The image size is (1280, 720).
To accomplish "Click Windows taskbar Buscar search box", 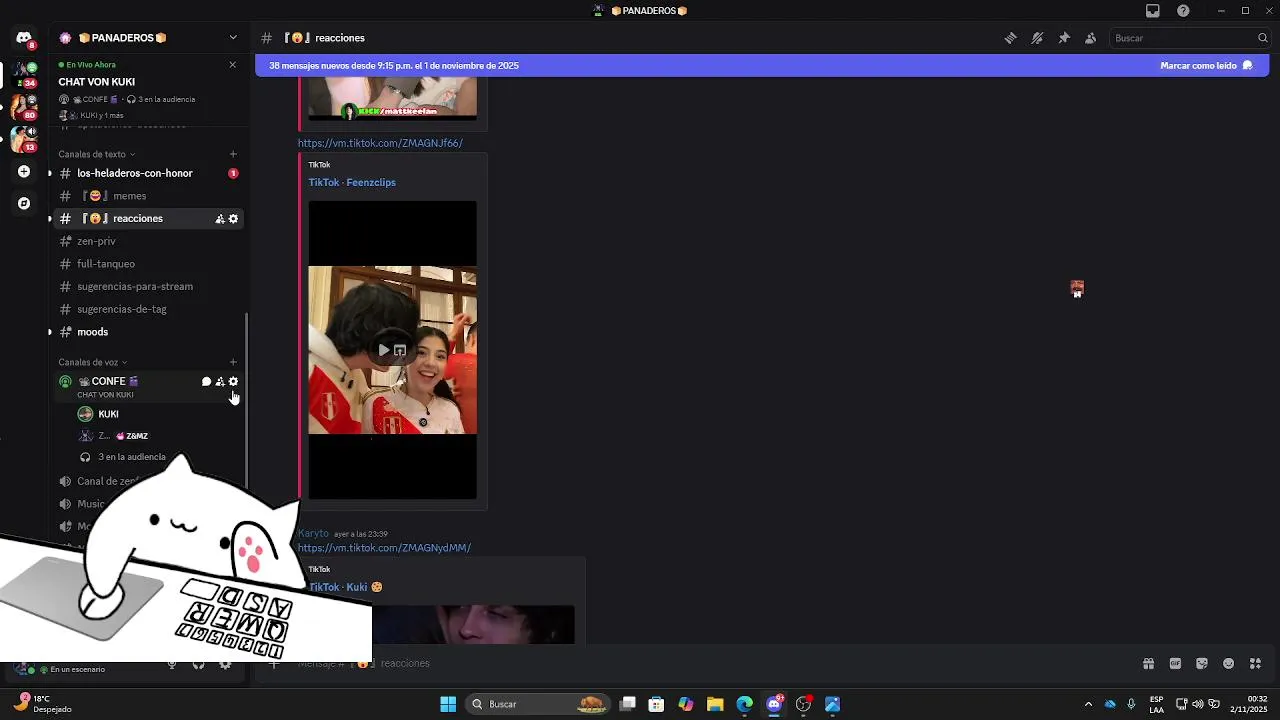I will (x=538, y=704).
